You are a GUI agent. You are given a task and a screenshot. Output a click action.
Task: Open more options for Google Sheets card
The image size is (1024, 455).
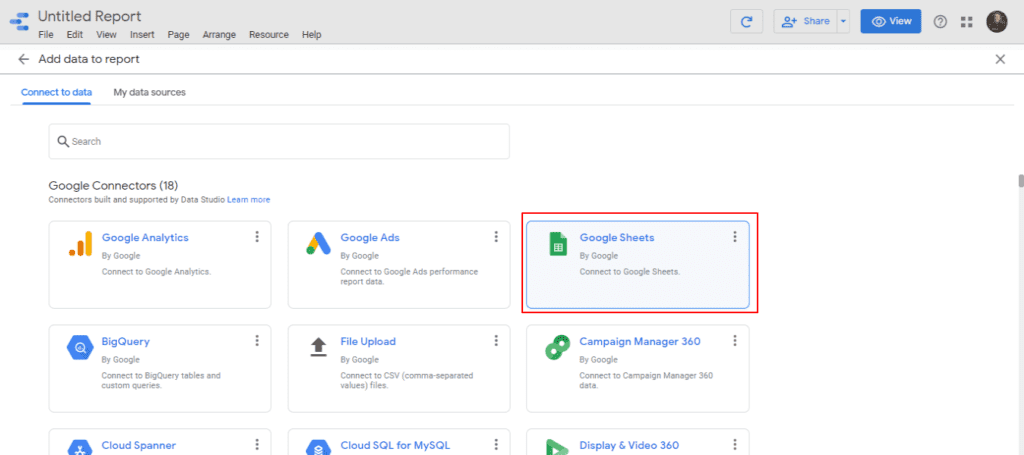(x=735, y=237)
